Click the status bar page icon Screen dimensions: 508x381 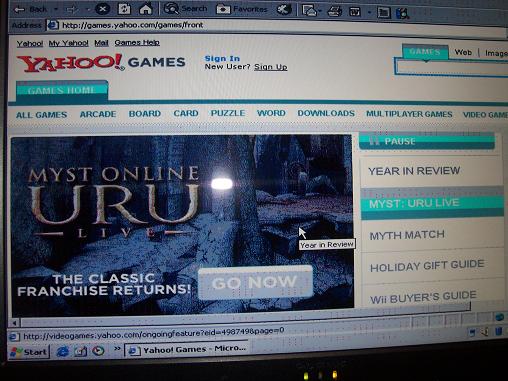pyautogui.click(x=14, y=337)
